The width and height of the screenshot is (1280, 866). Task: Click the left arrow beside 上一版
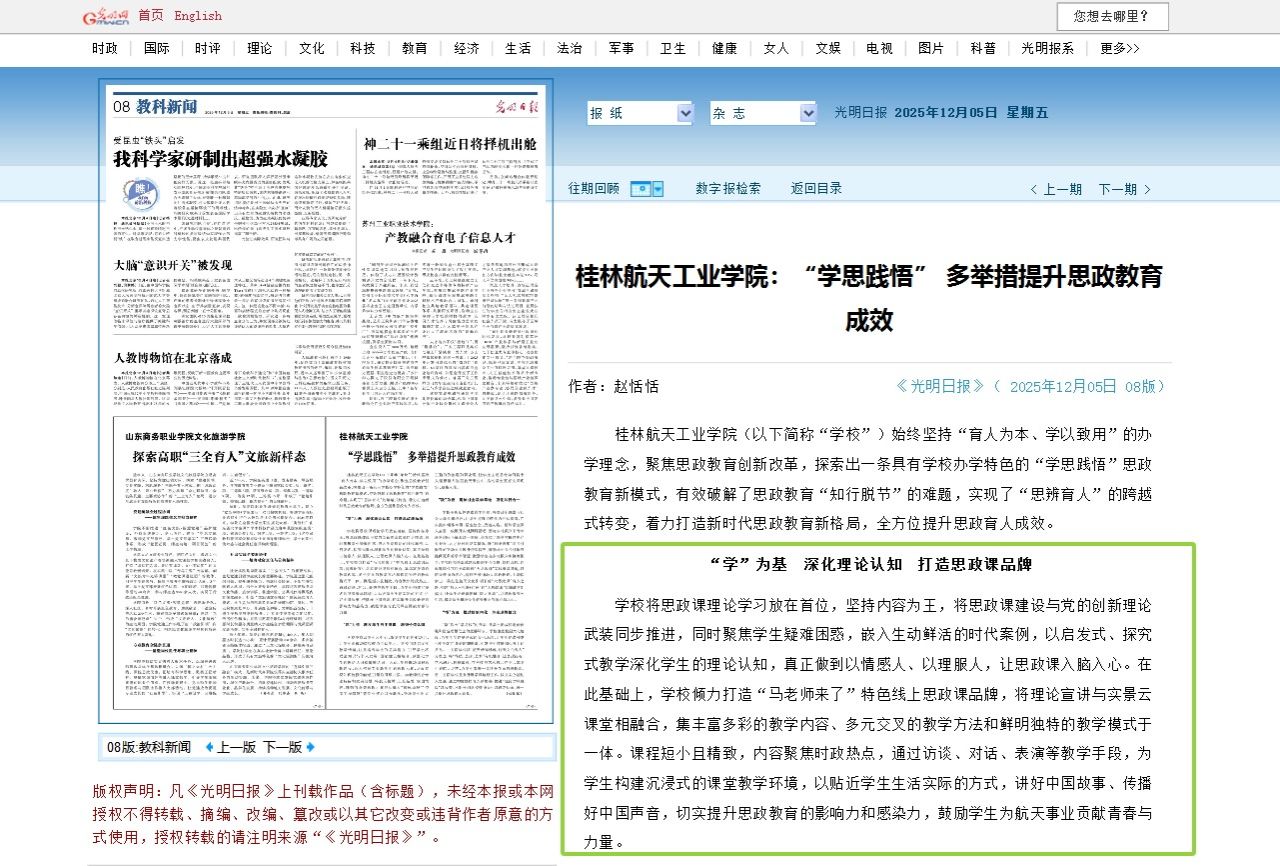tap(209, 747)
